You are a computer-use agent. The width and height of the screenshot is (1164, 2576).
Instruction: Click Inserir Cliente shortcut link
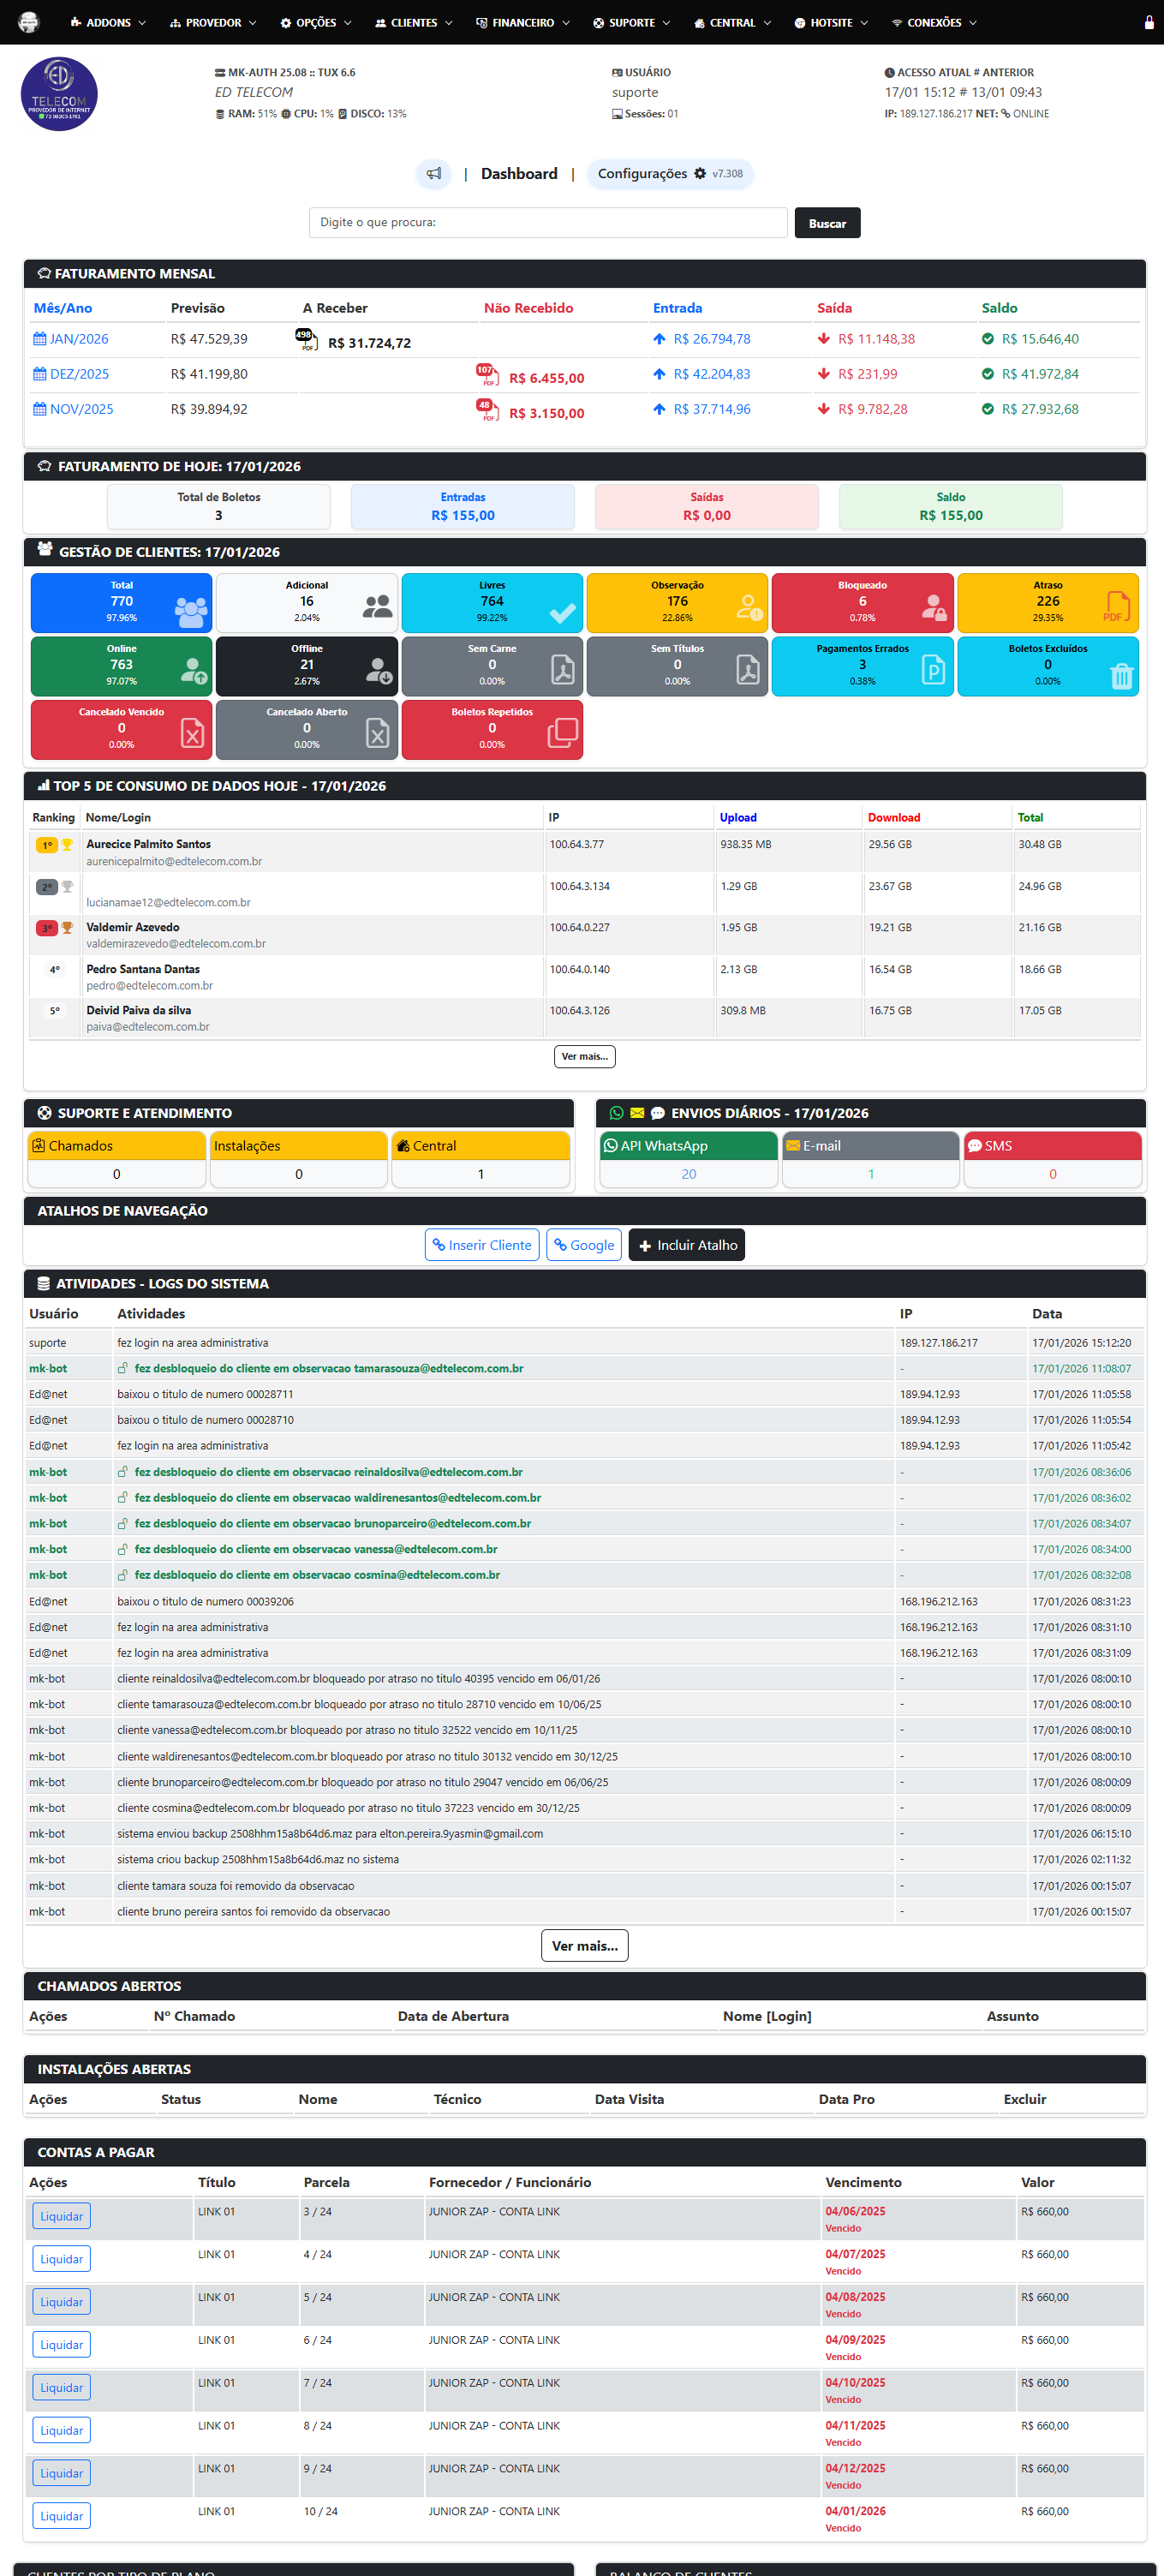click(482, 1245)
